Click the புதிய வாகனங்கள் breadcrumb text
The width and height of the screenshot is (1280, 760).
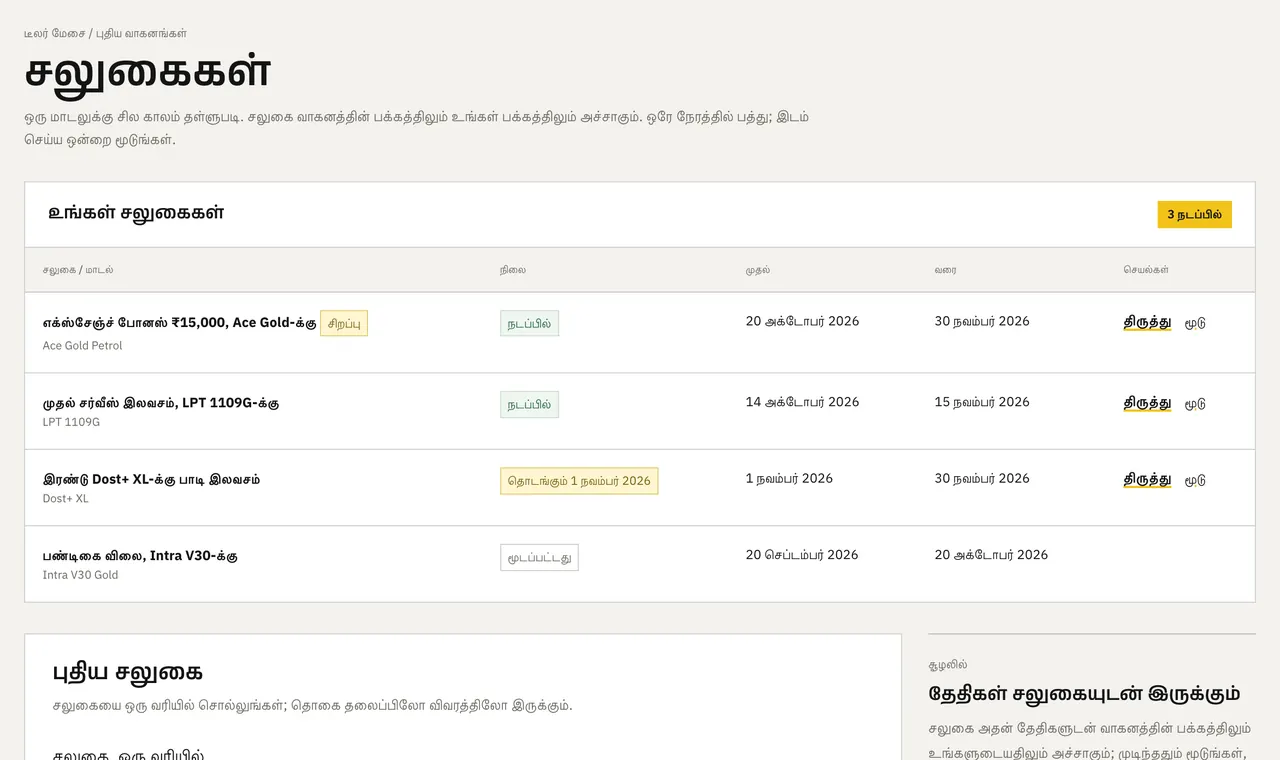(x=141, y=33)
